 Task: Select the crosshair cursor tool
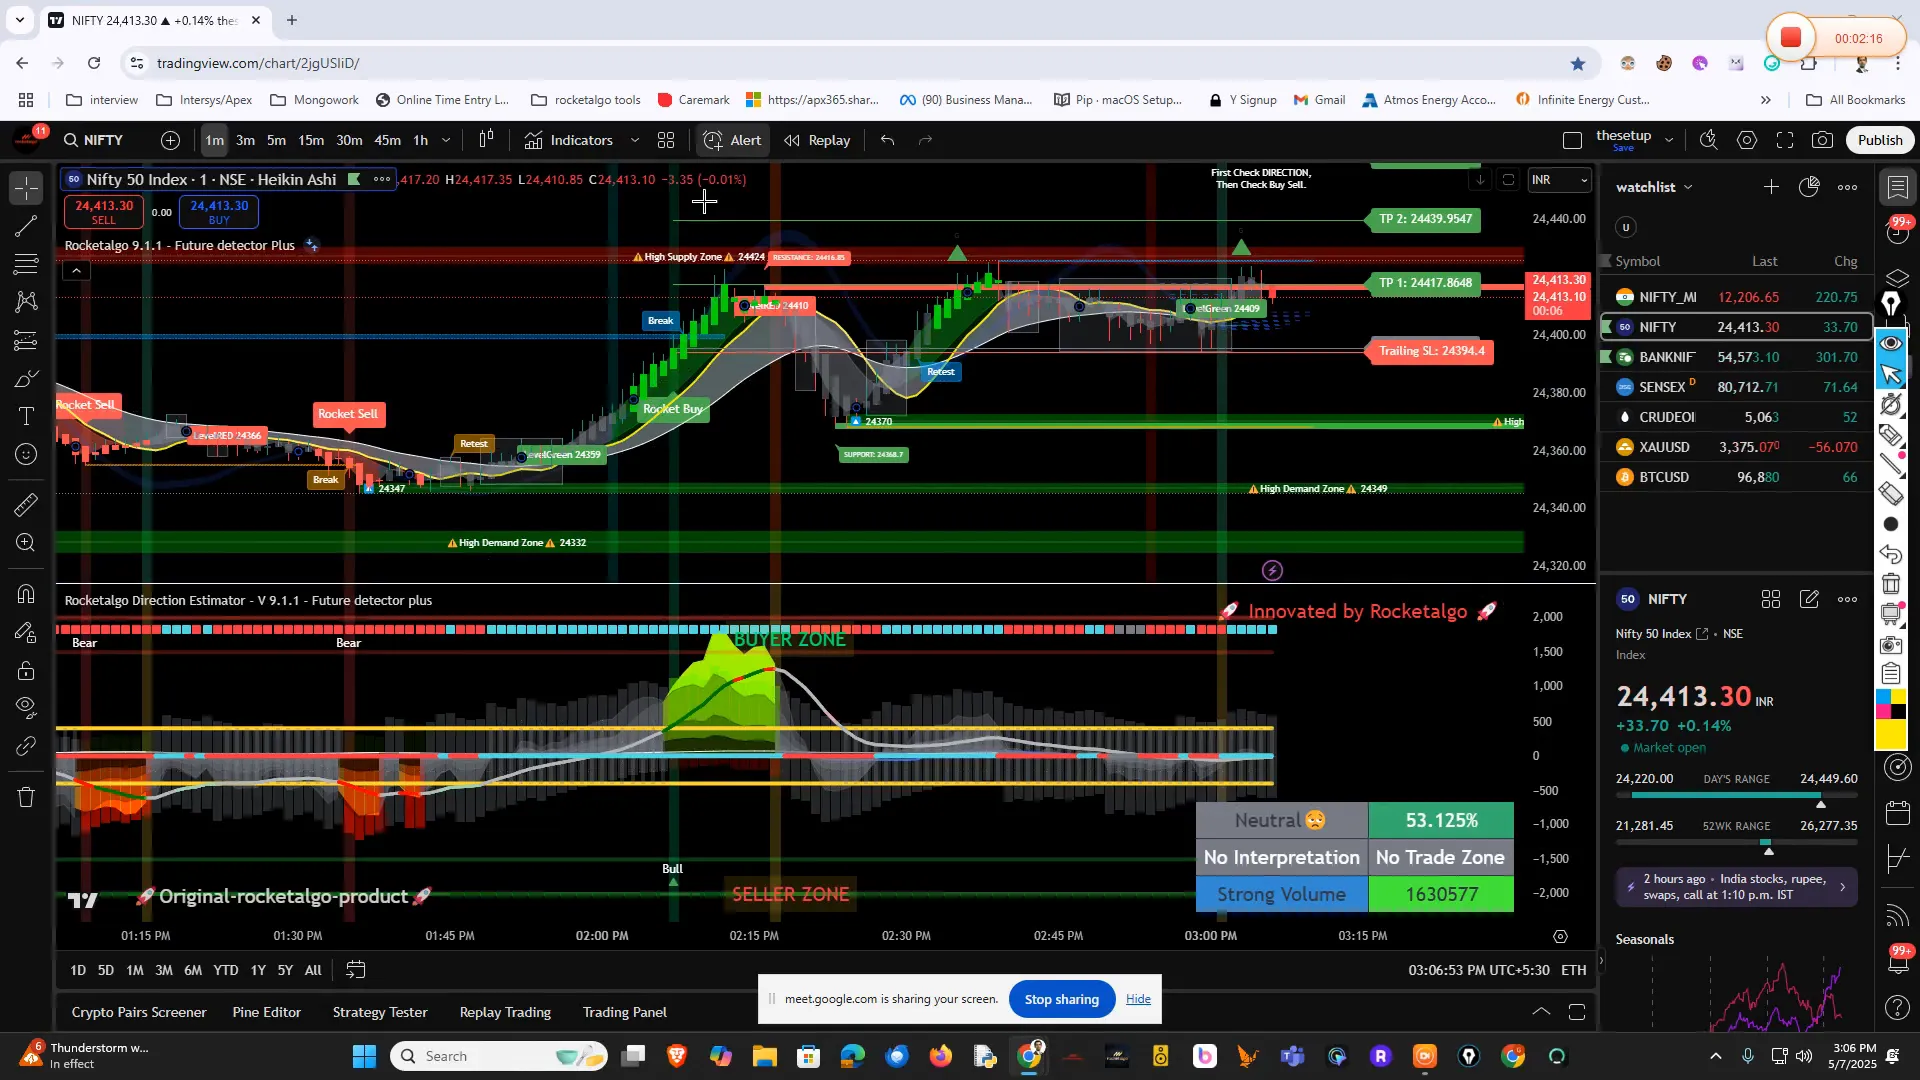(26, 188)
